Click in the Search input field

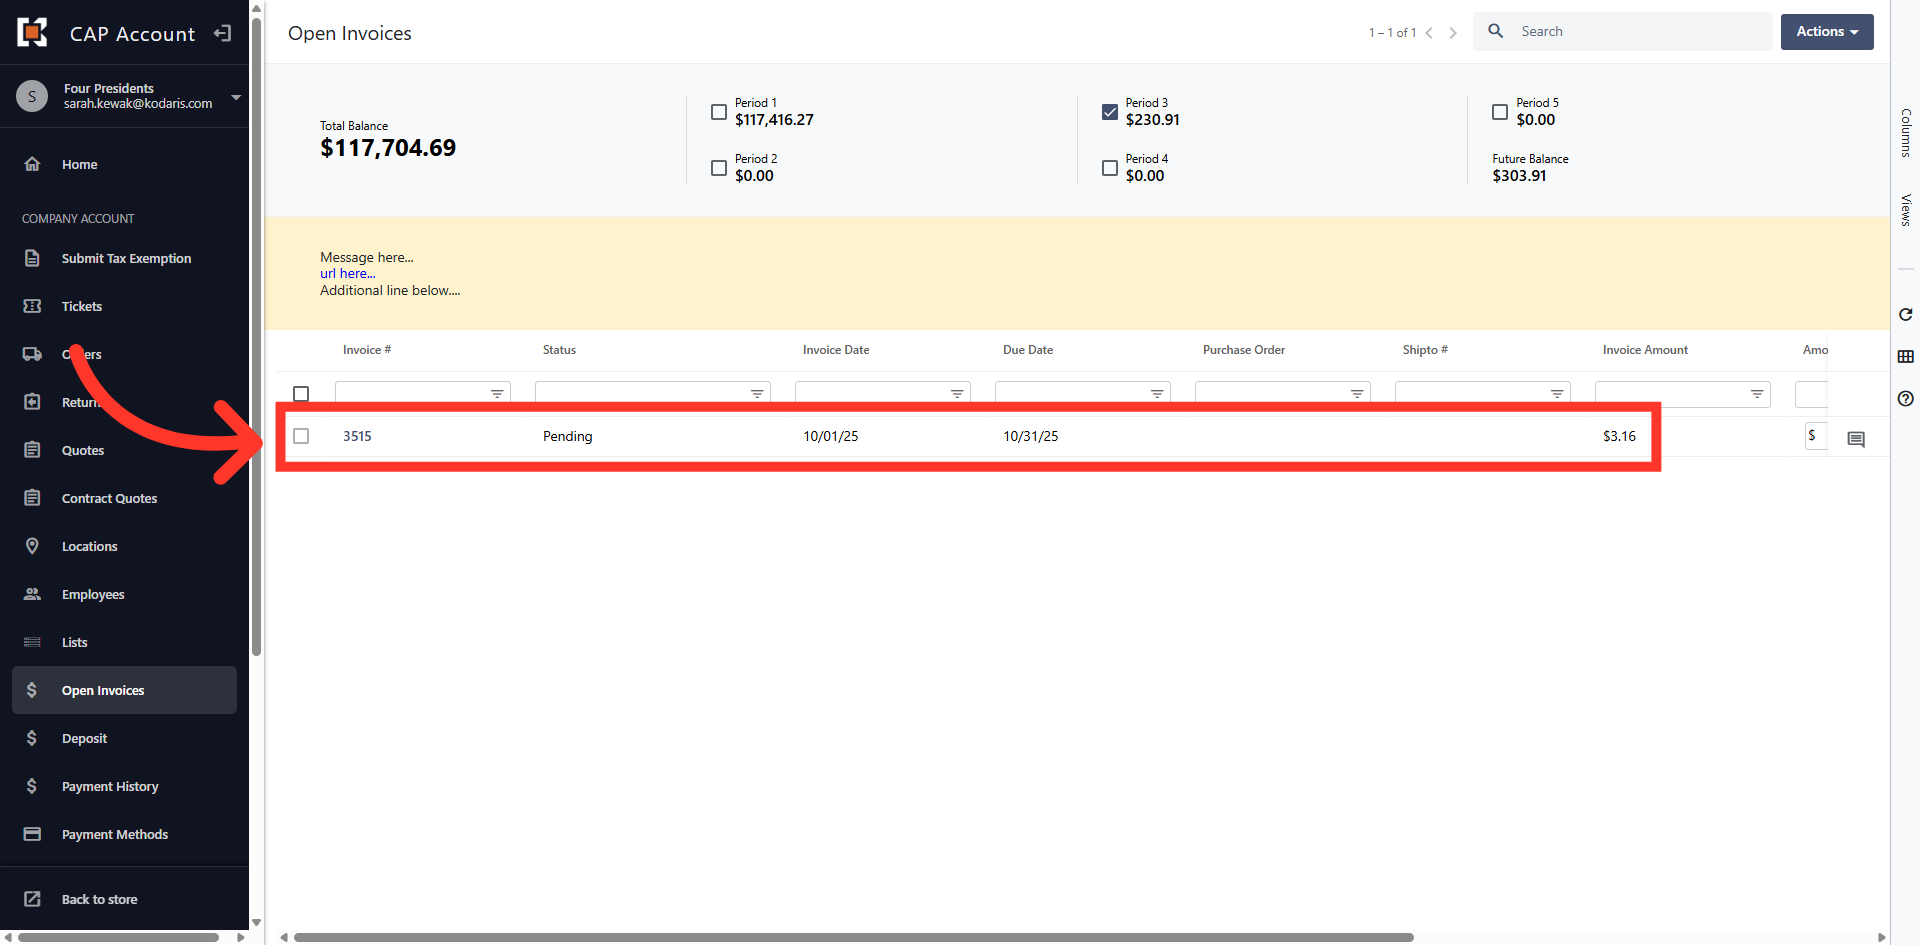(1640, 32)
